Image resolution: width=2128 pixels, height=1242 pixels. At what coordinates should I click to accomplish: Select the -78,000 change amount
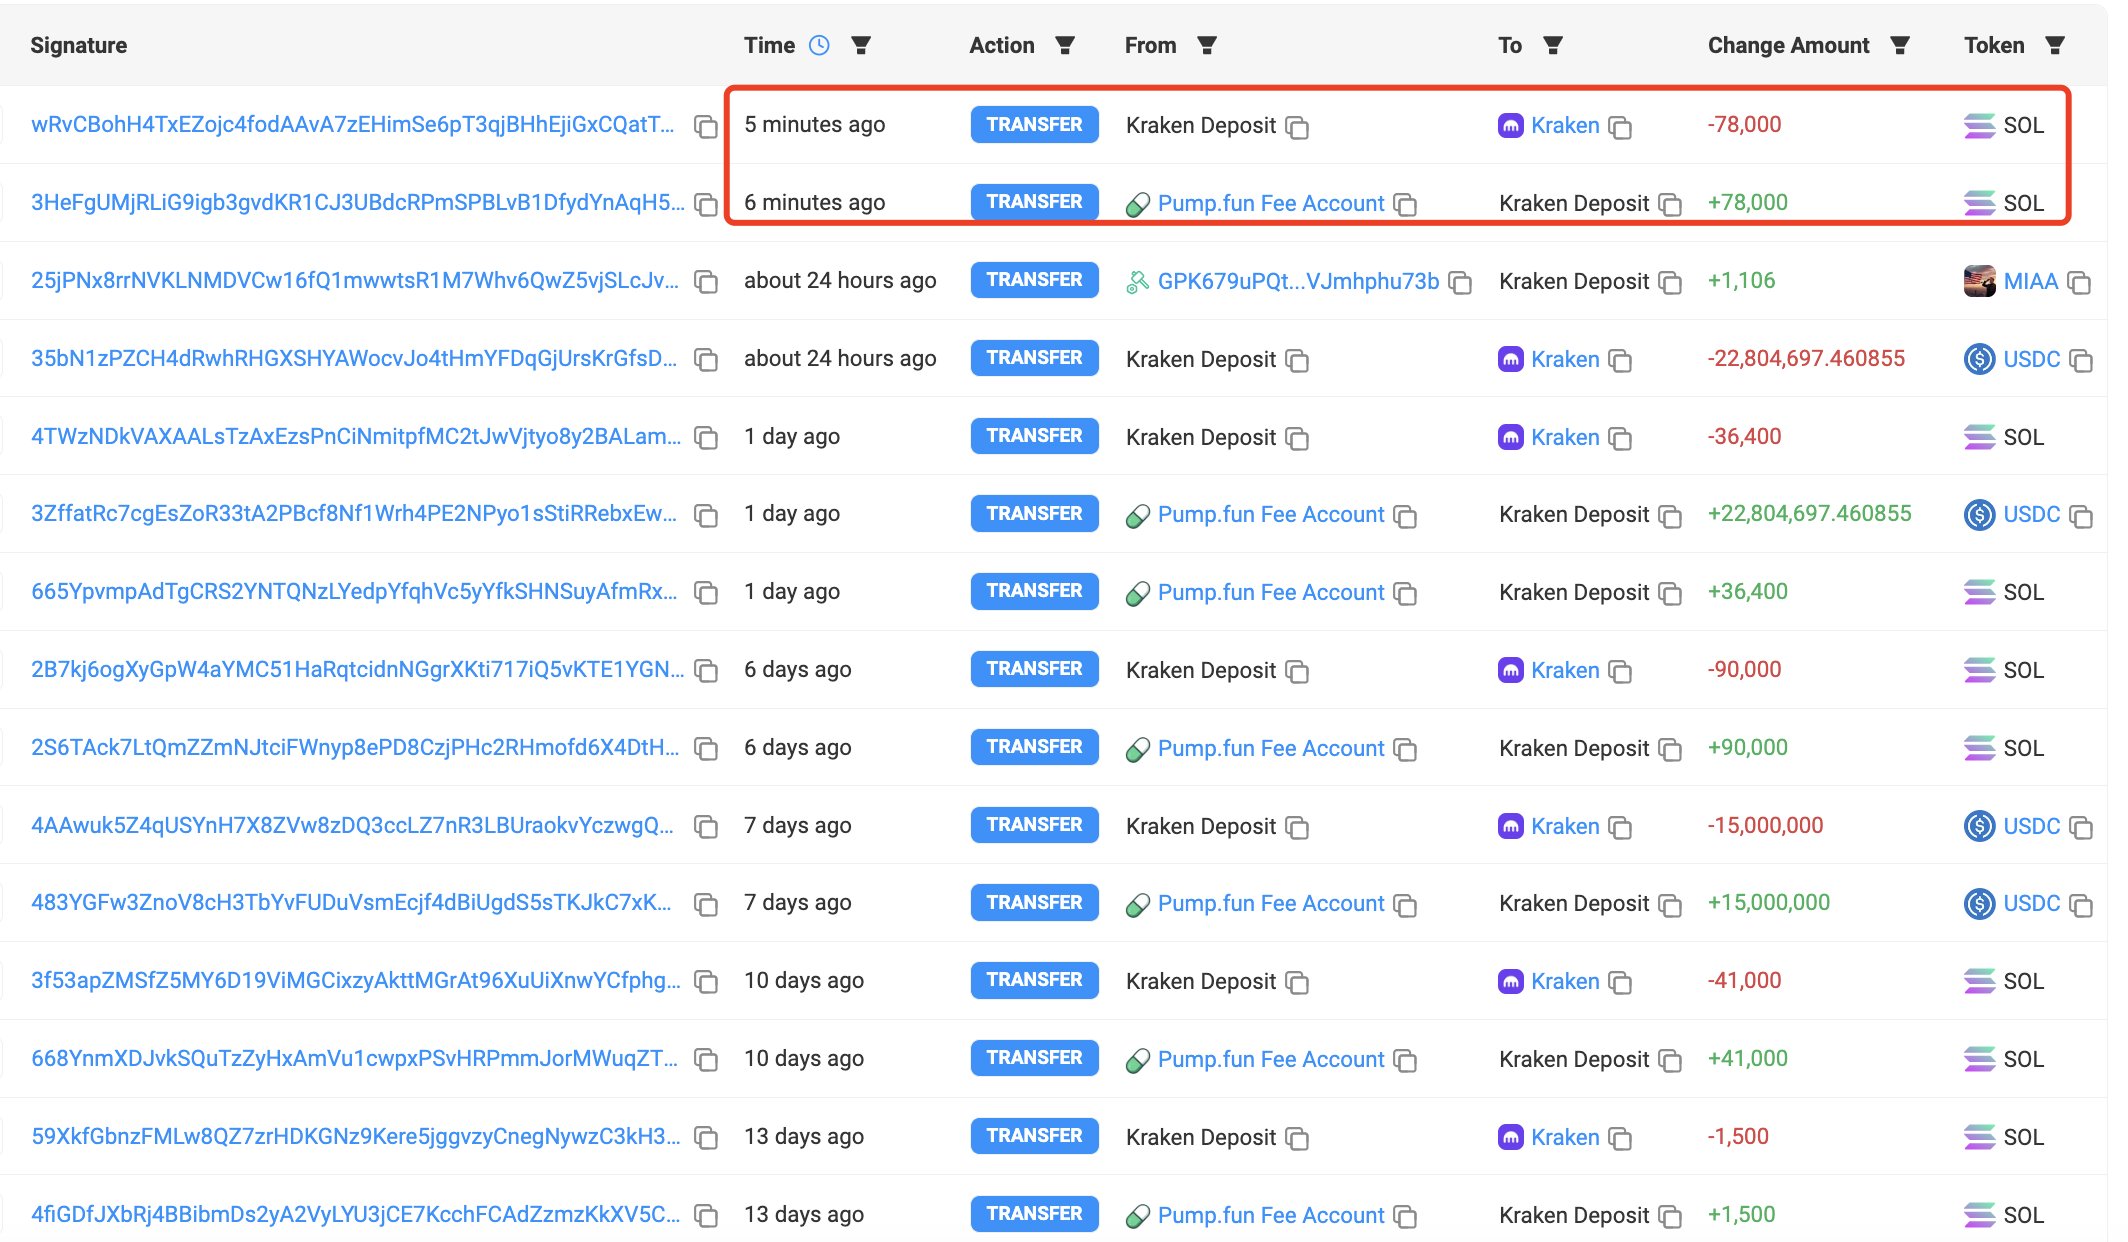point(1744,124)
